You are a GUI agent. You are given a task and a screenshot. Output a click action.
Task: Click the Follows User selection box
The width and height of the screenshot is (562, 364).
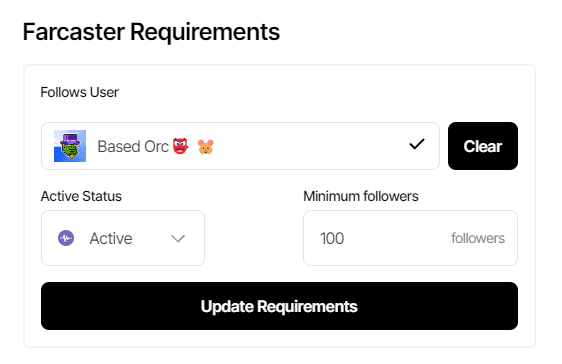pyautogui.click(x=240, y=146)
